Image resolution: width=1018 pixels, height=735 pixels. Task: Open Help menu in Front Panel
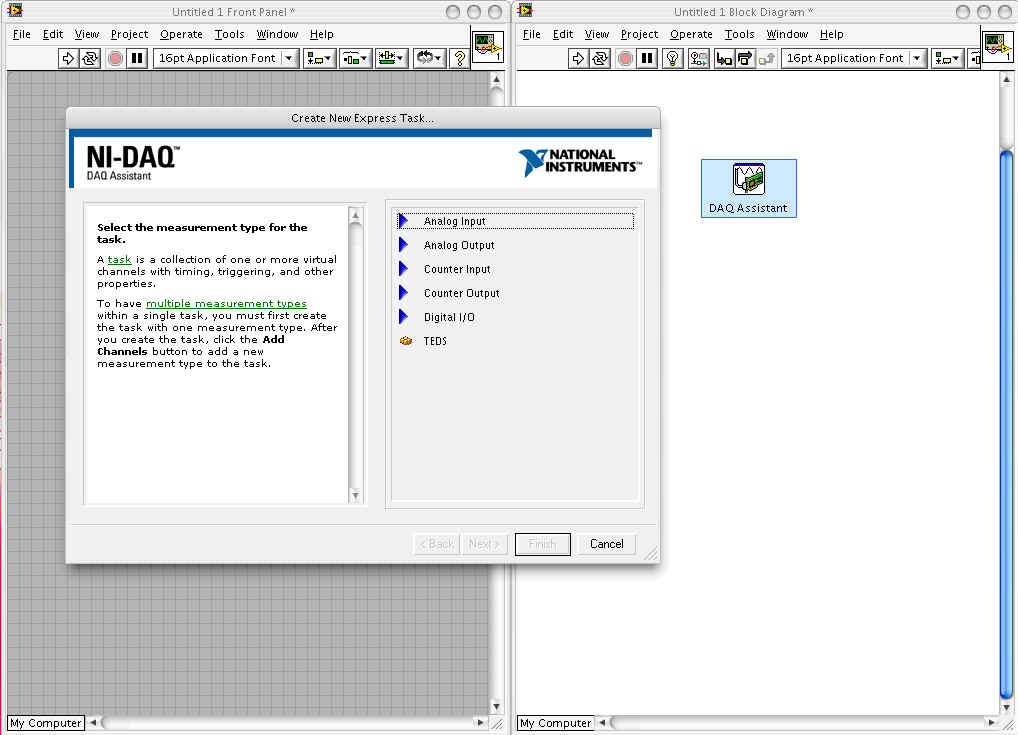pos(321,34)
